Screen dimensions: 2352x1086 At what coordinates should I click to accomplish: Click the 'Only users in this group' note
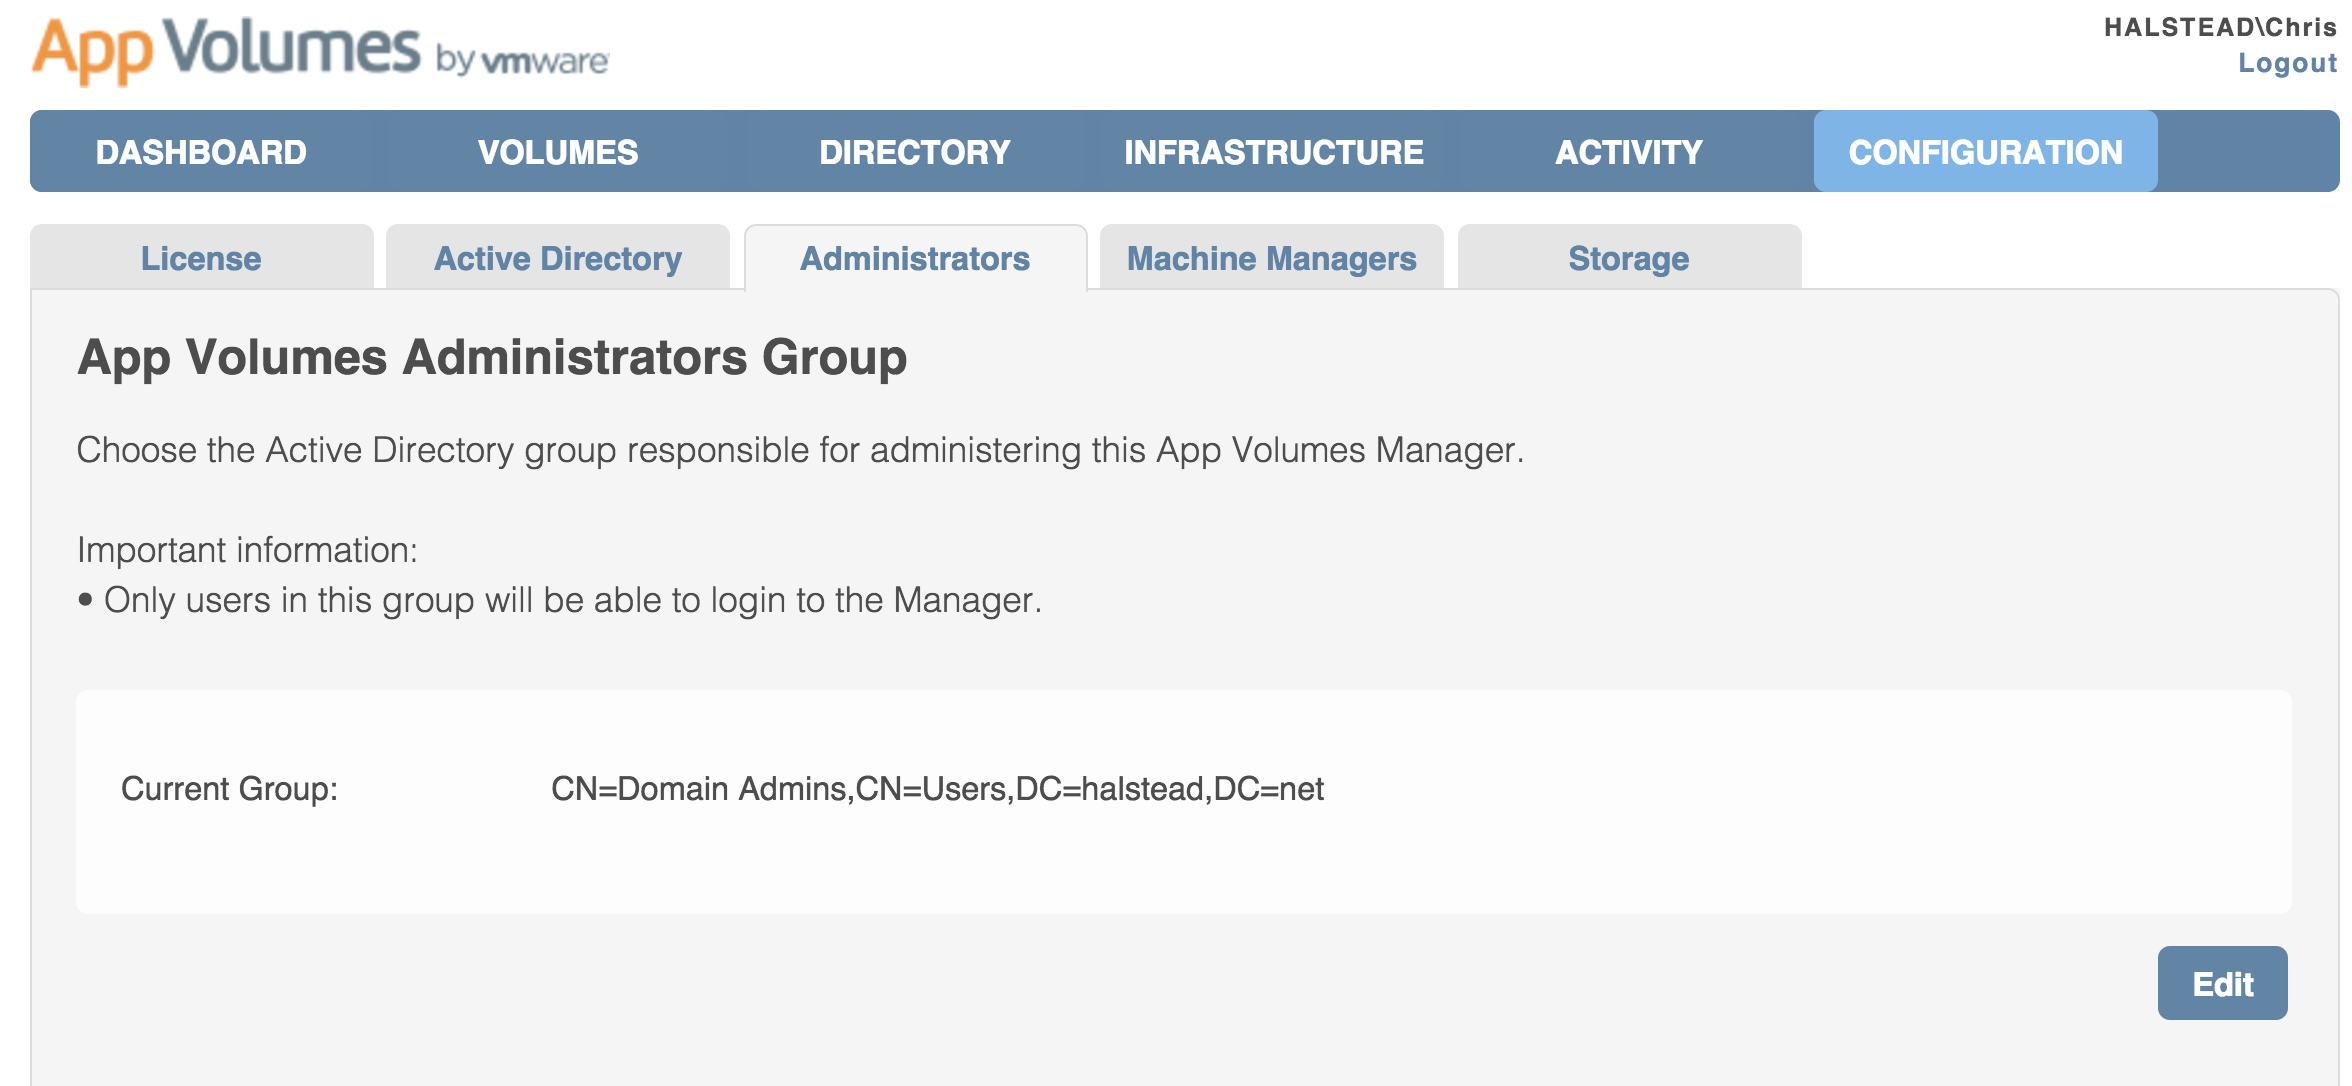click(572, 600)
